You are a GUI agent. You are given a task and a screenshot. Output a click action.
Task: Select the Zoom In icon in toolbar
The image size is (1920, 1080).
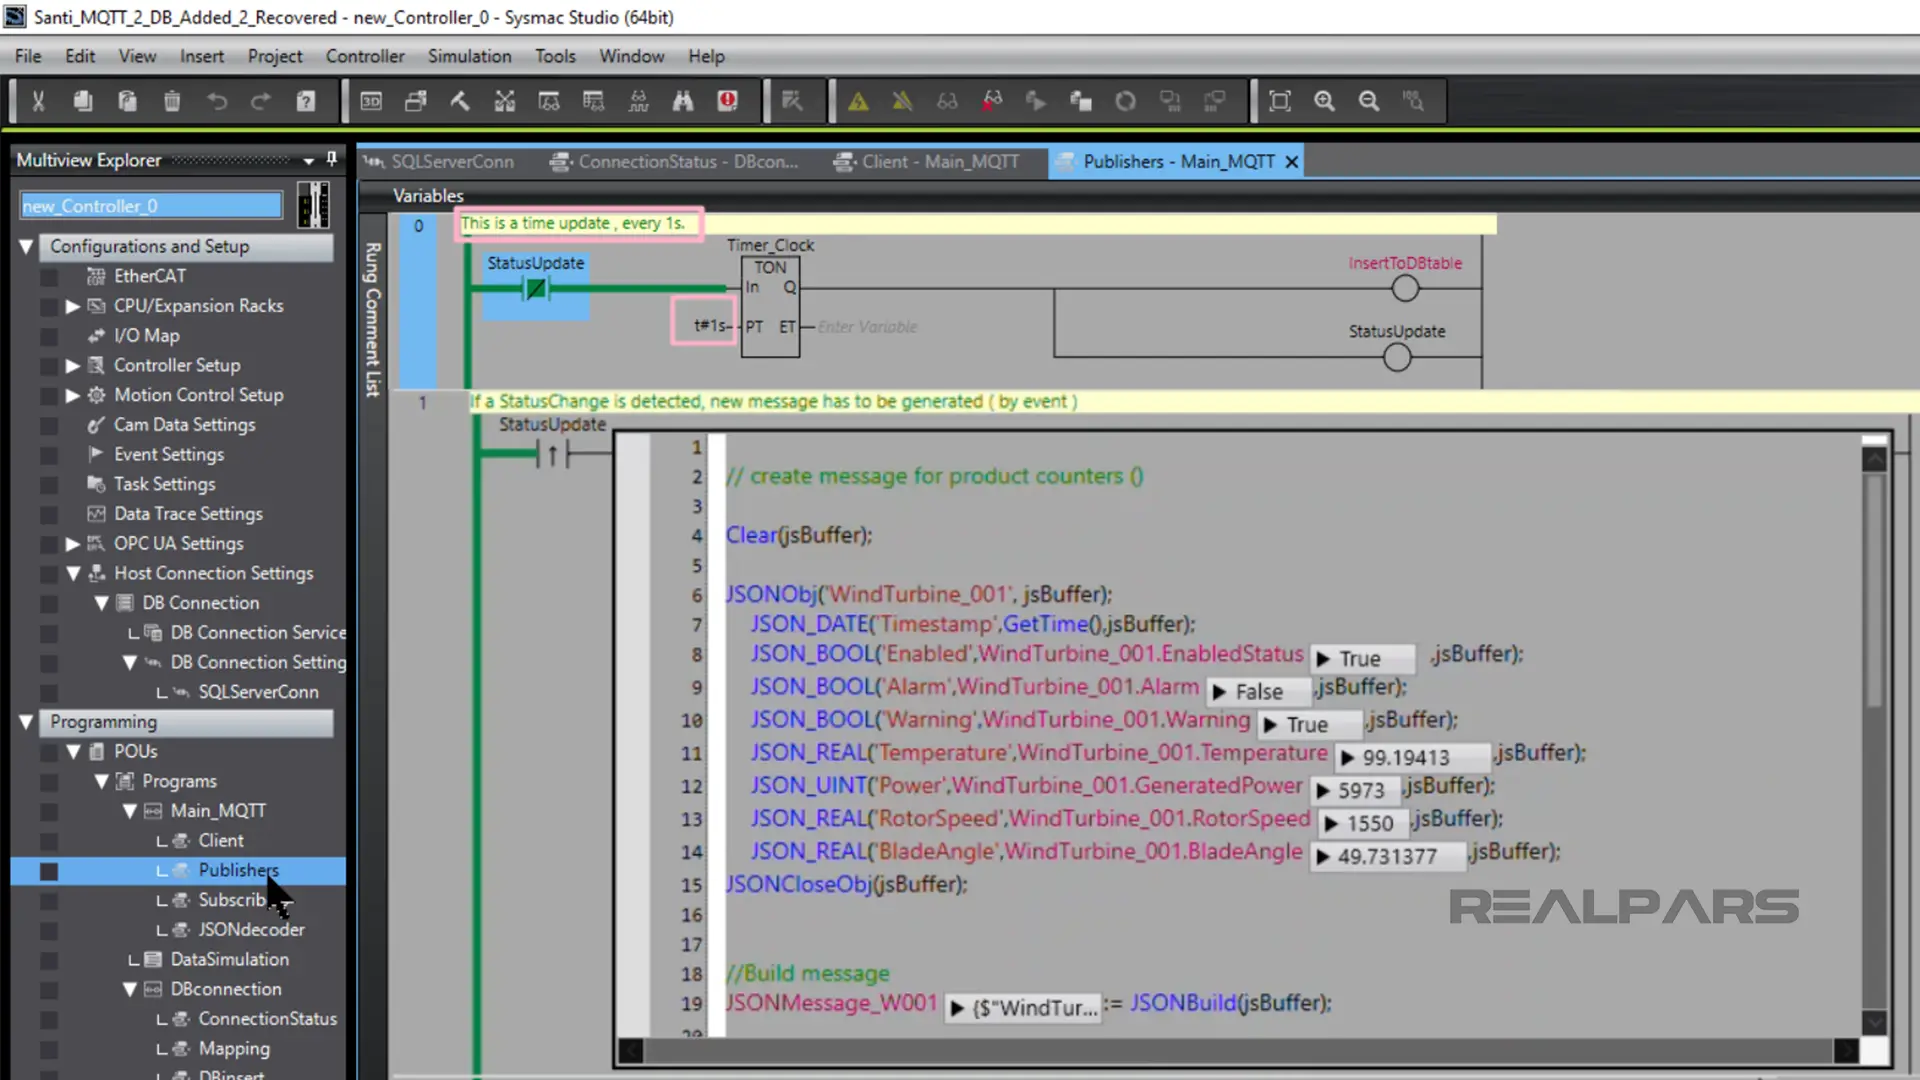tap(1324, 100)
